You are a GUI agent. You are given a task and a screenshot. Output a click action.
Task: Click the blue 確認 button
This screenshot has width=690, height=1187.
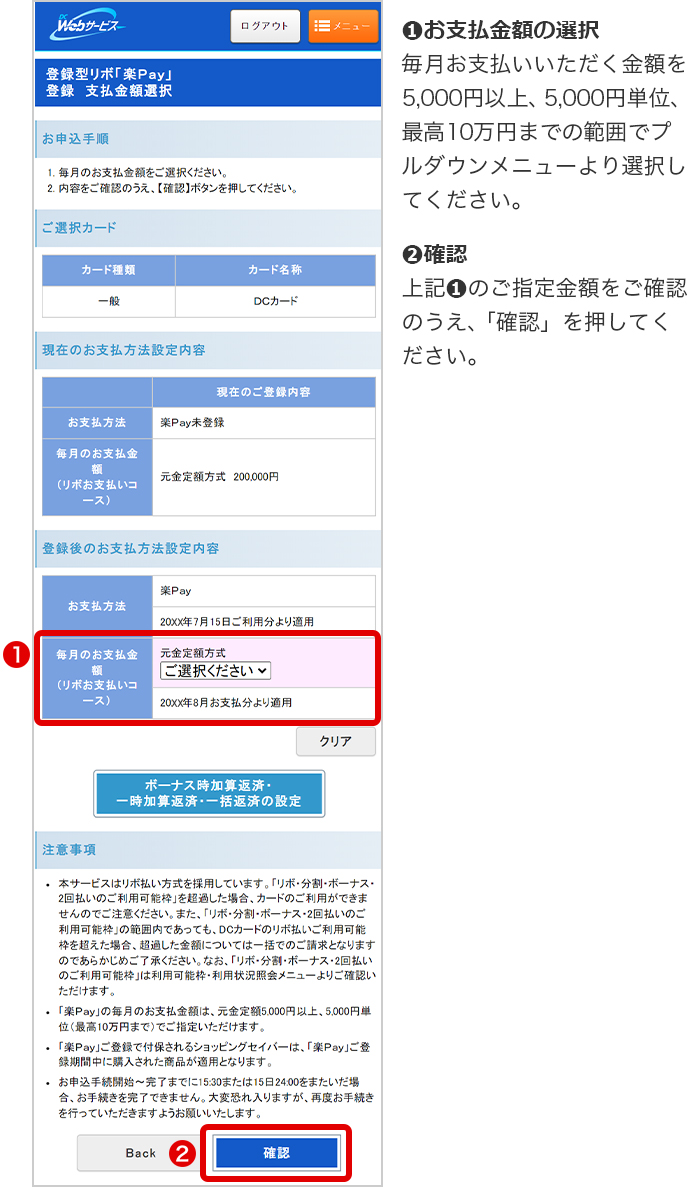[x=277, y=1153]
